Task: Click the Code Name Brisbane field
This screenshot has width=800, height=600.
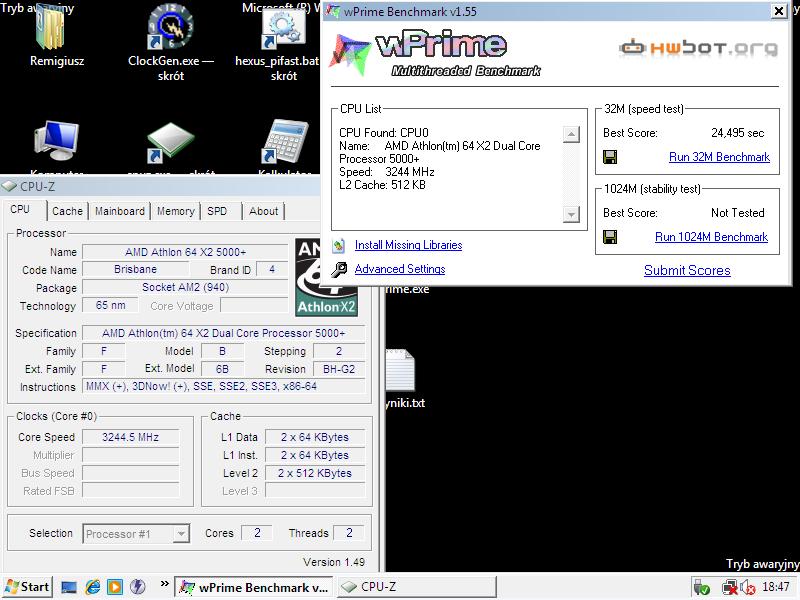Action: coord(136,269)
